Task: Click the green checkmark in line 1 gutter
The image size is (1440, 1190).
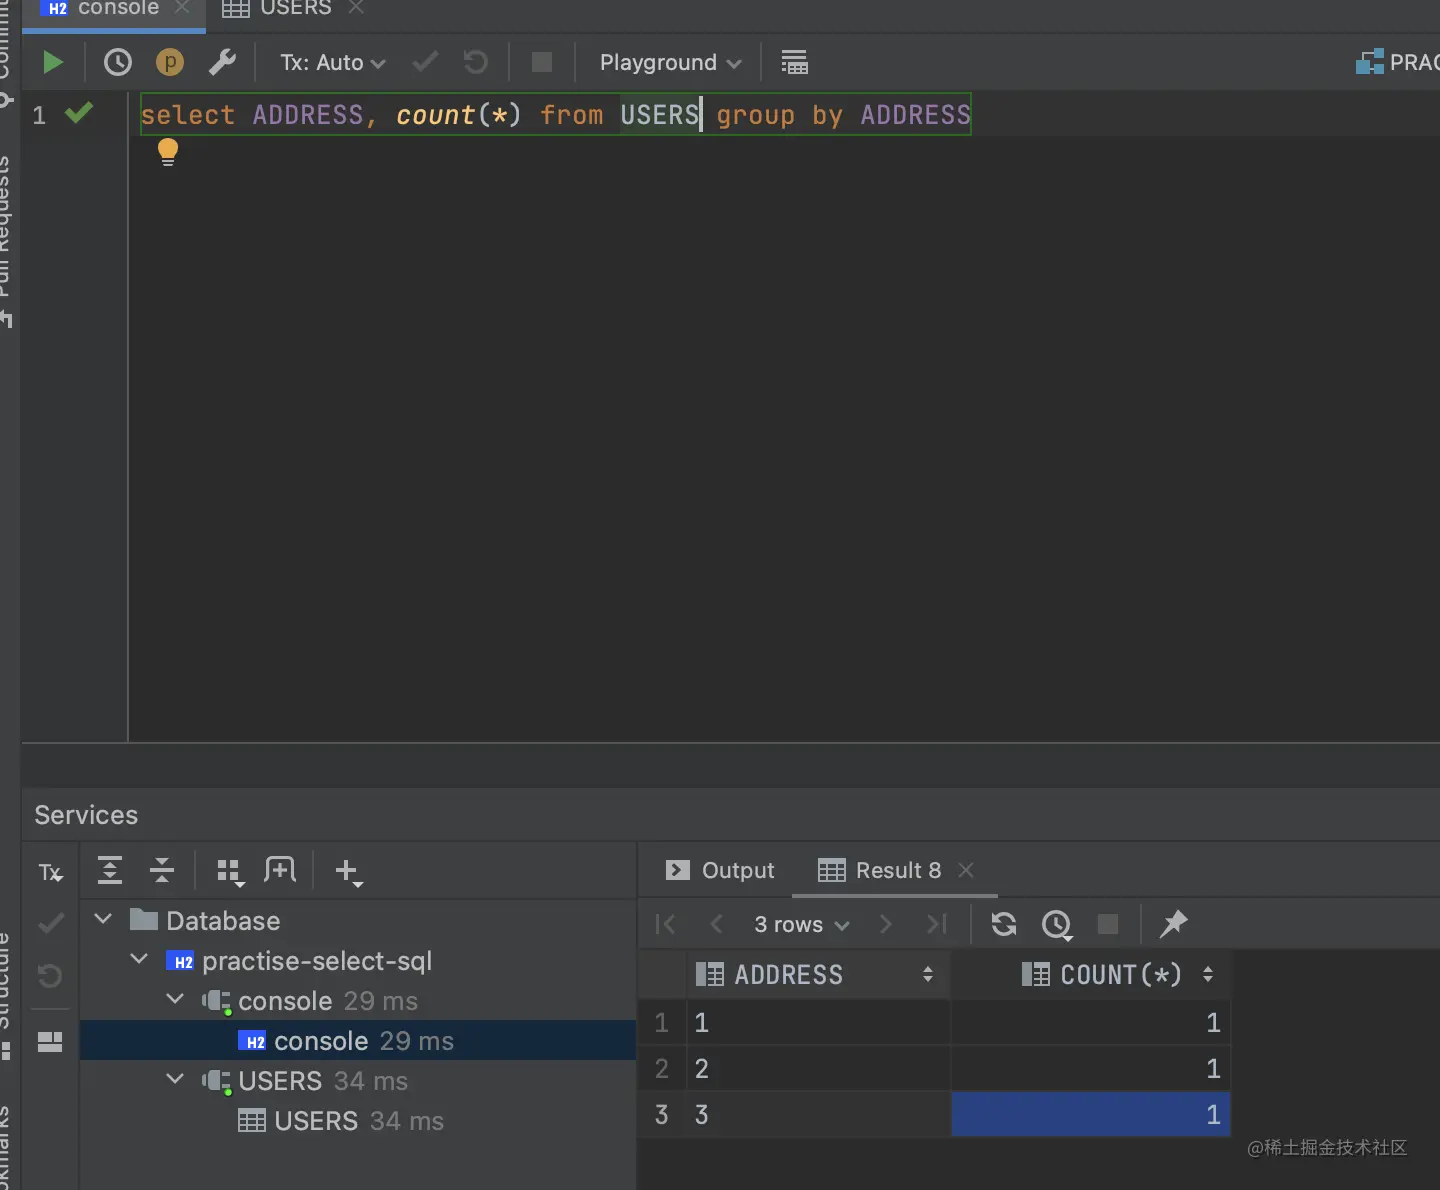Action: (79, 113)
